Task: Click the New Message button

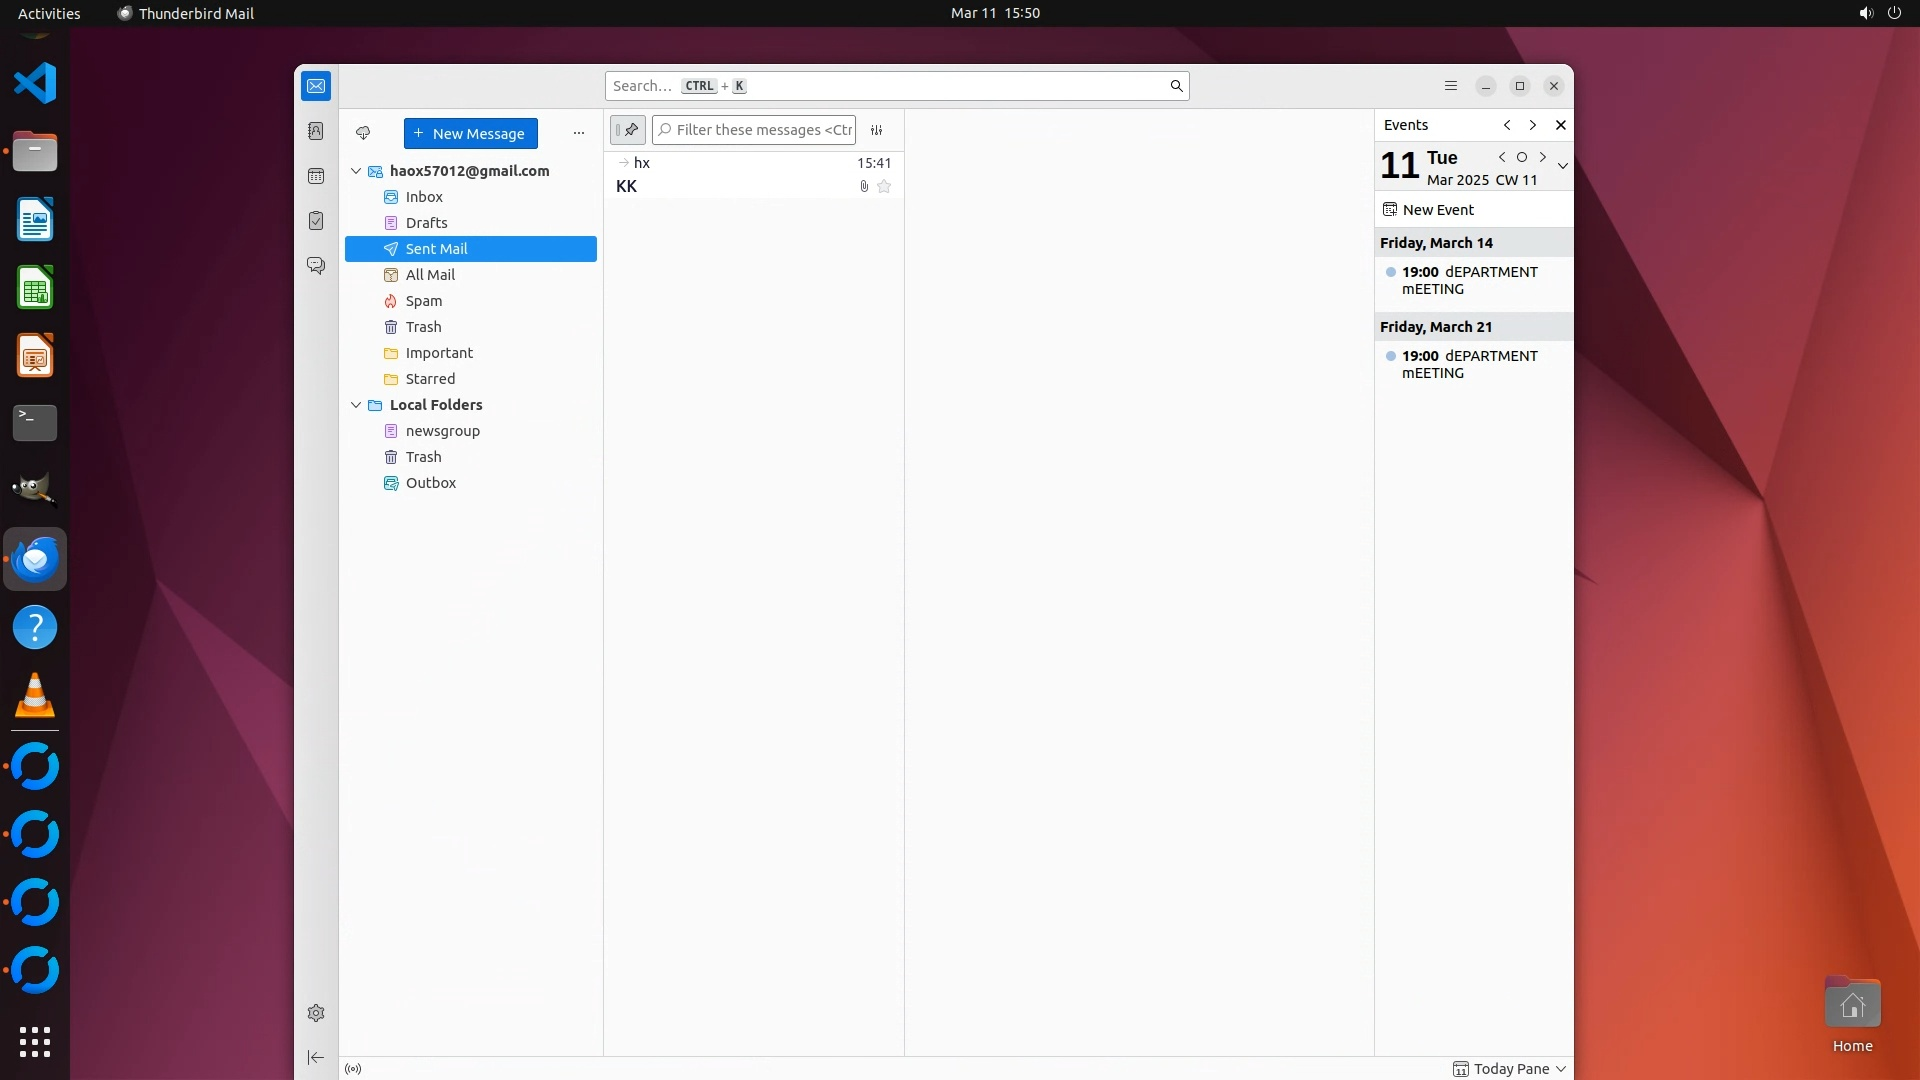Action: pyautogui.click(x=470, y=133)
